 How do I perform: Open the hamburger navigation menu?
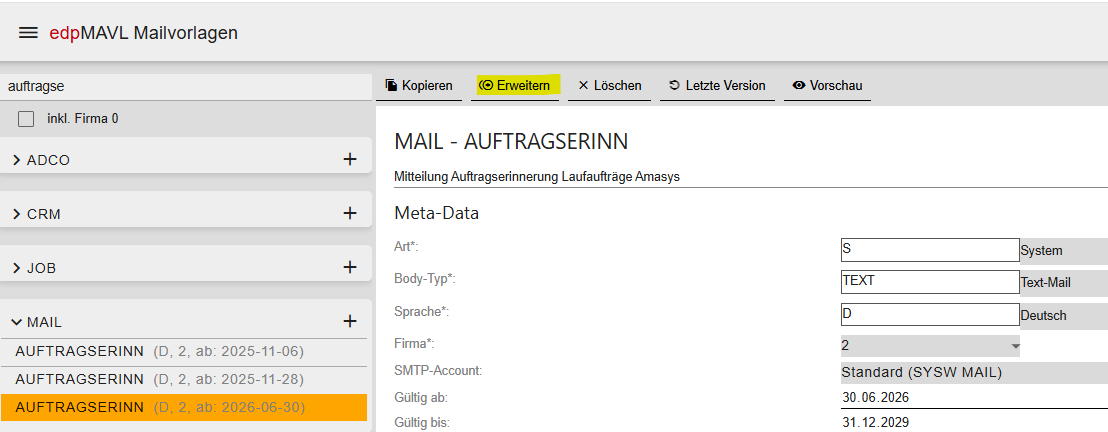[28, 33]
